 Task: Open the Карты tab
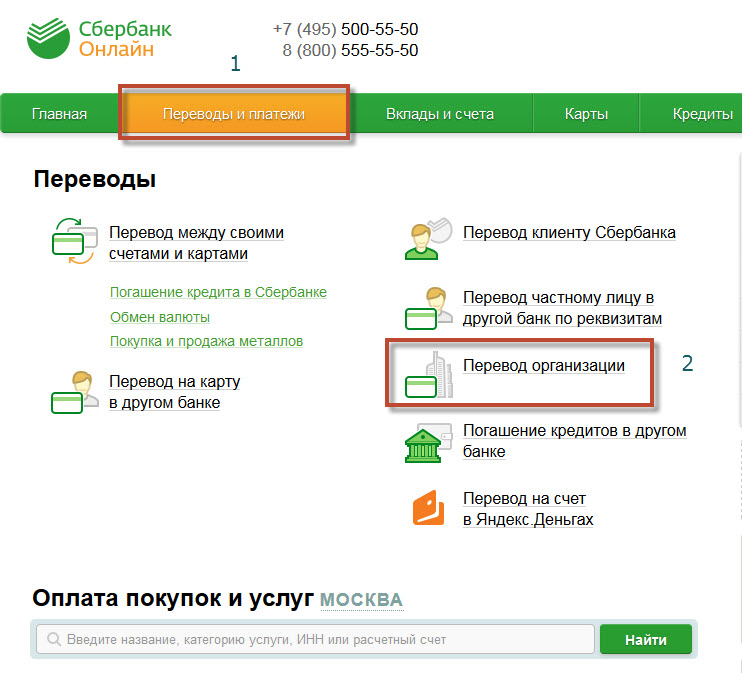coord(586,114)
